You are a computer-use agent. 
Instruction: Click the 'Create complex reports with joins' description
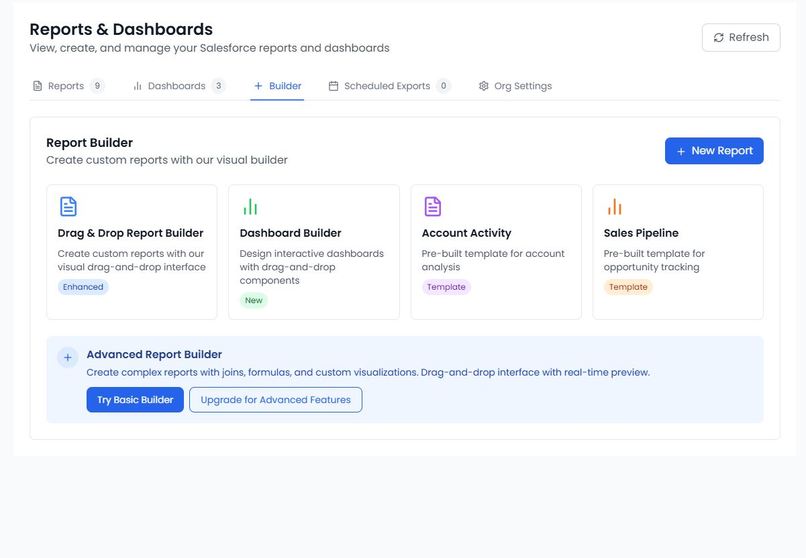368,373
